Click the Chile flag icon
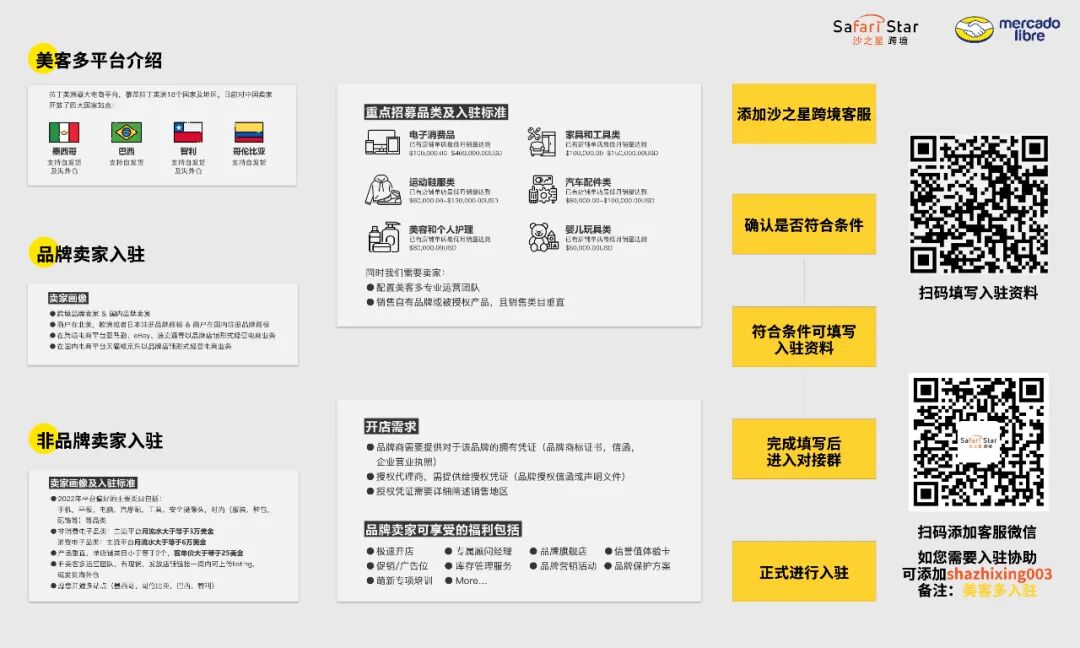This screenshot has width=1080, height=648. click(188, 132)
